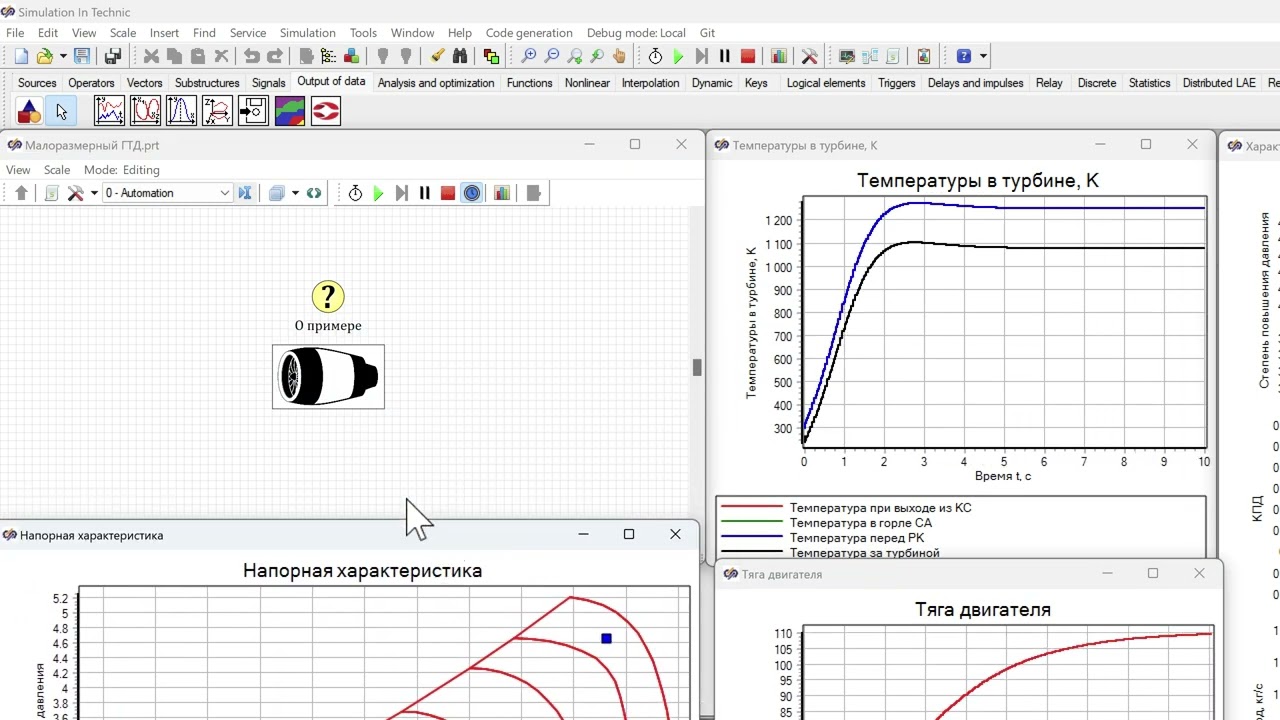Switch to the Delays and impulses tab

tap(976, 83)
